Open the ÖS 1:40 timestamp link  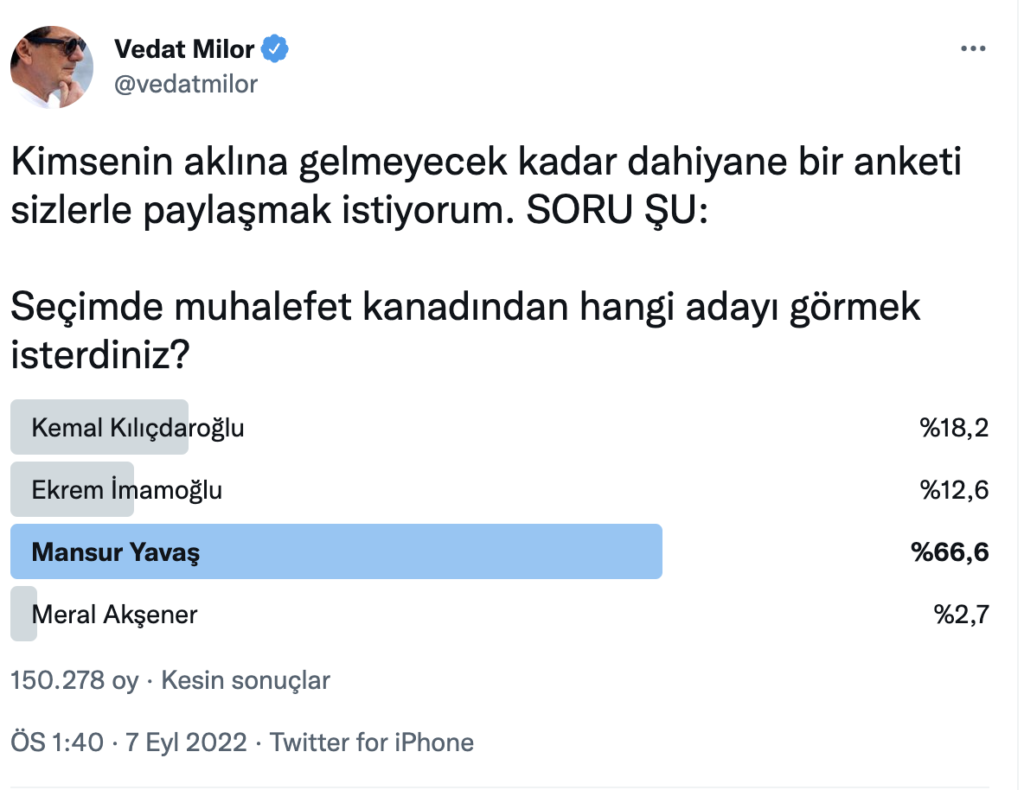[x=57, y=743]
